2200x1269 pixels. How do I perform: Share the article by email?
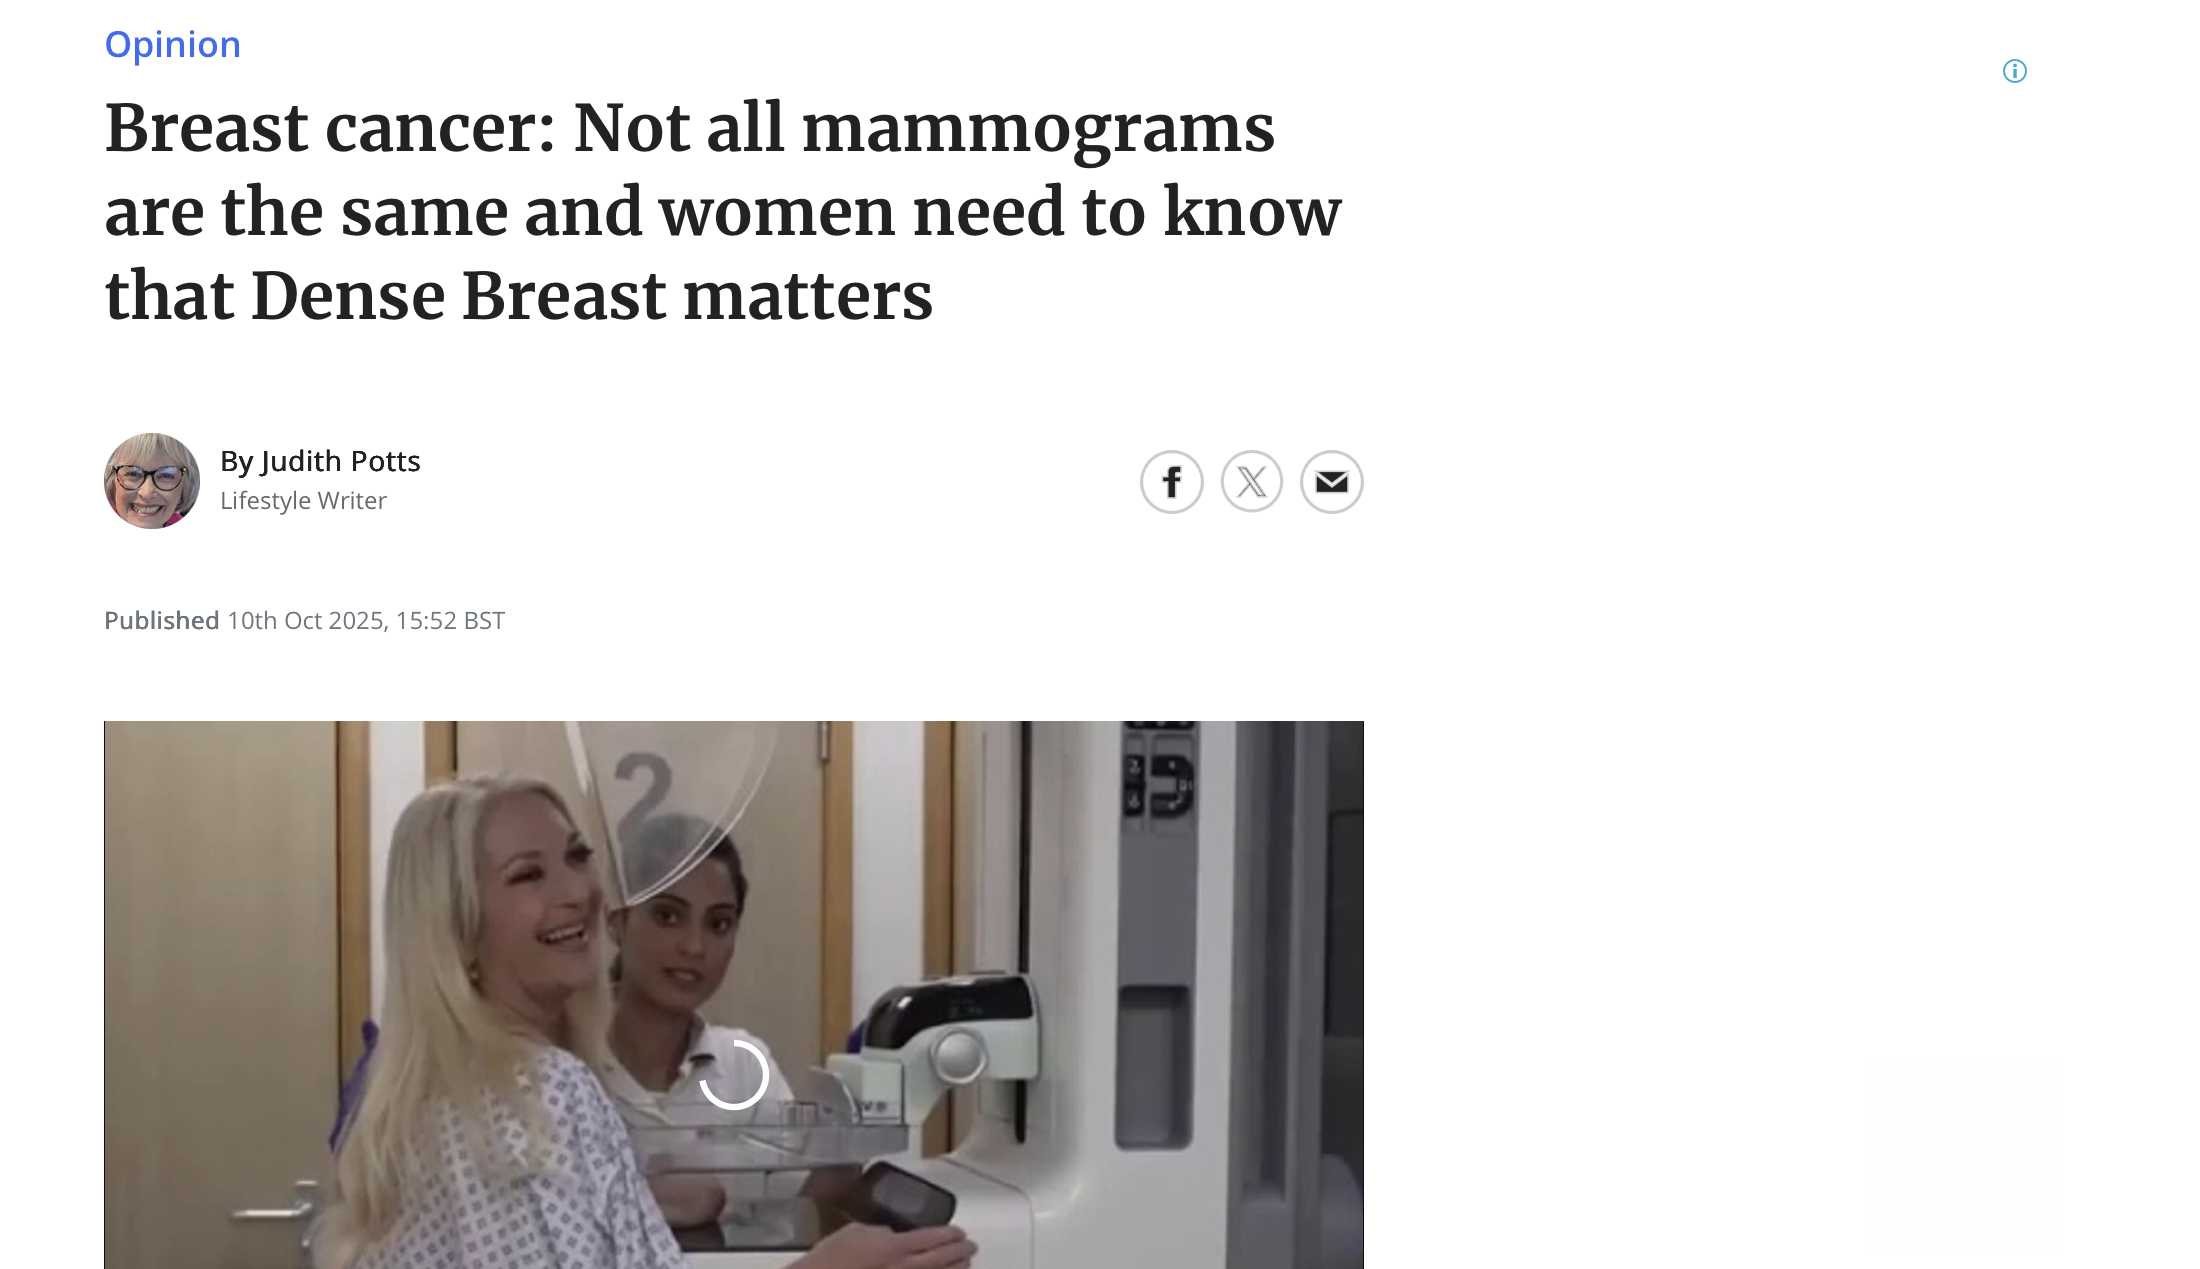[1331, 482]
